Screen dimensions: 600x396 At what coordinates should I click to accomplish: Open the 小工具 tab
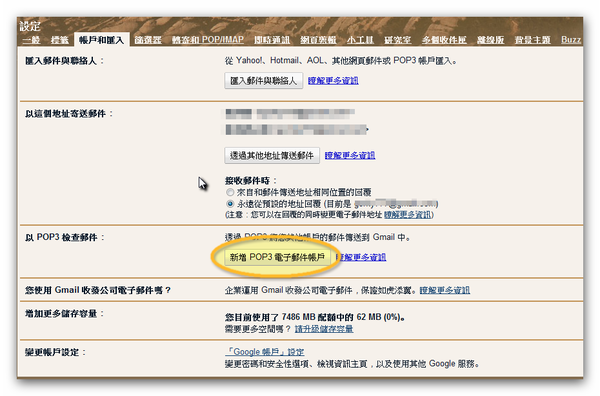point(360,40)
